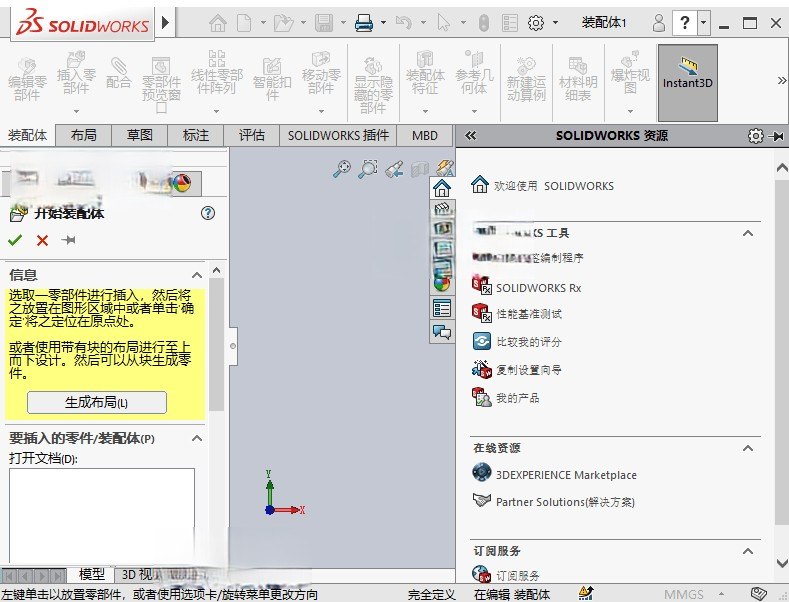
Task: Switch to the 布局 tab
Action: [x=84, y=135]
